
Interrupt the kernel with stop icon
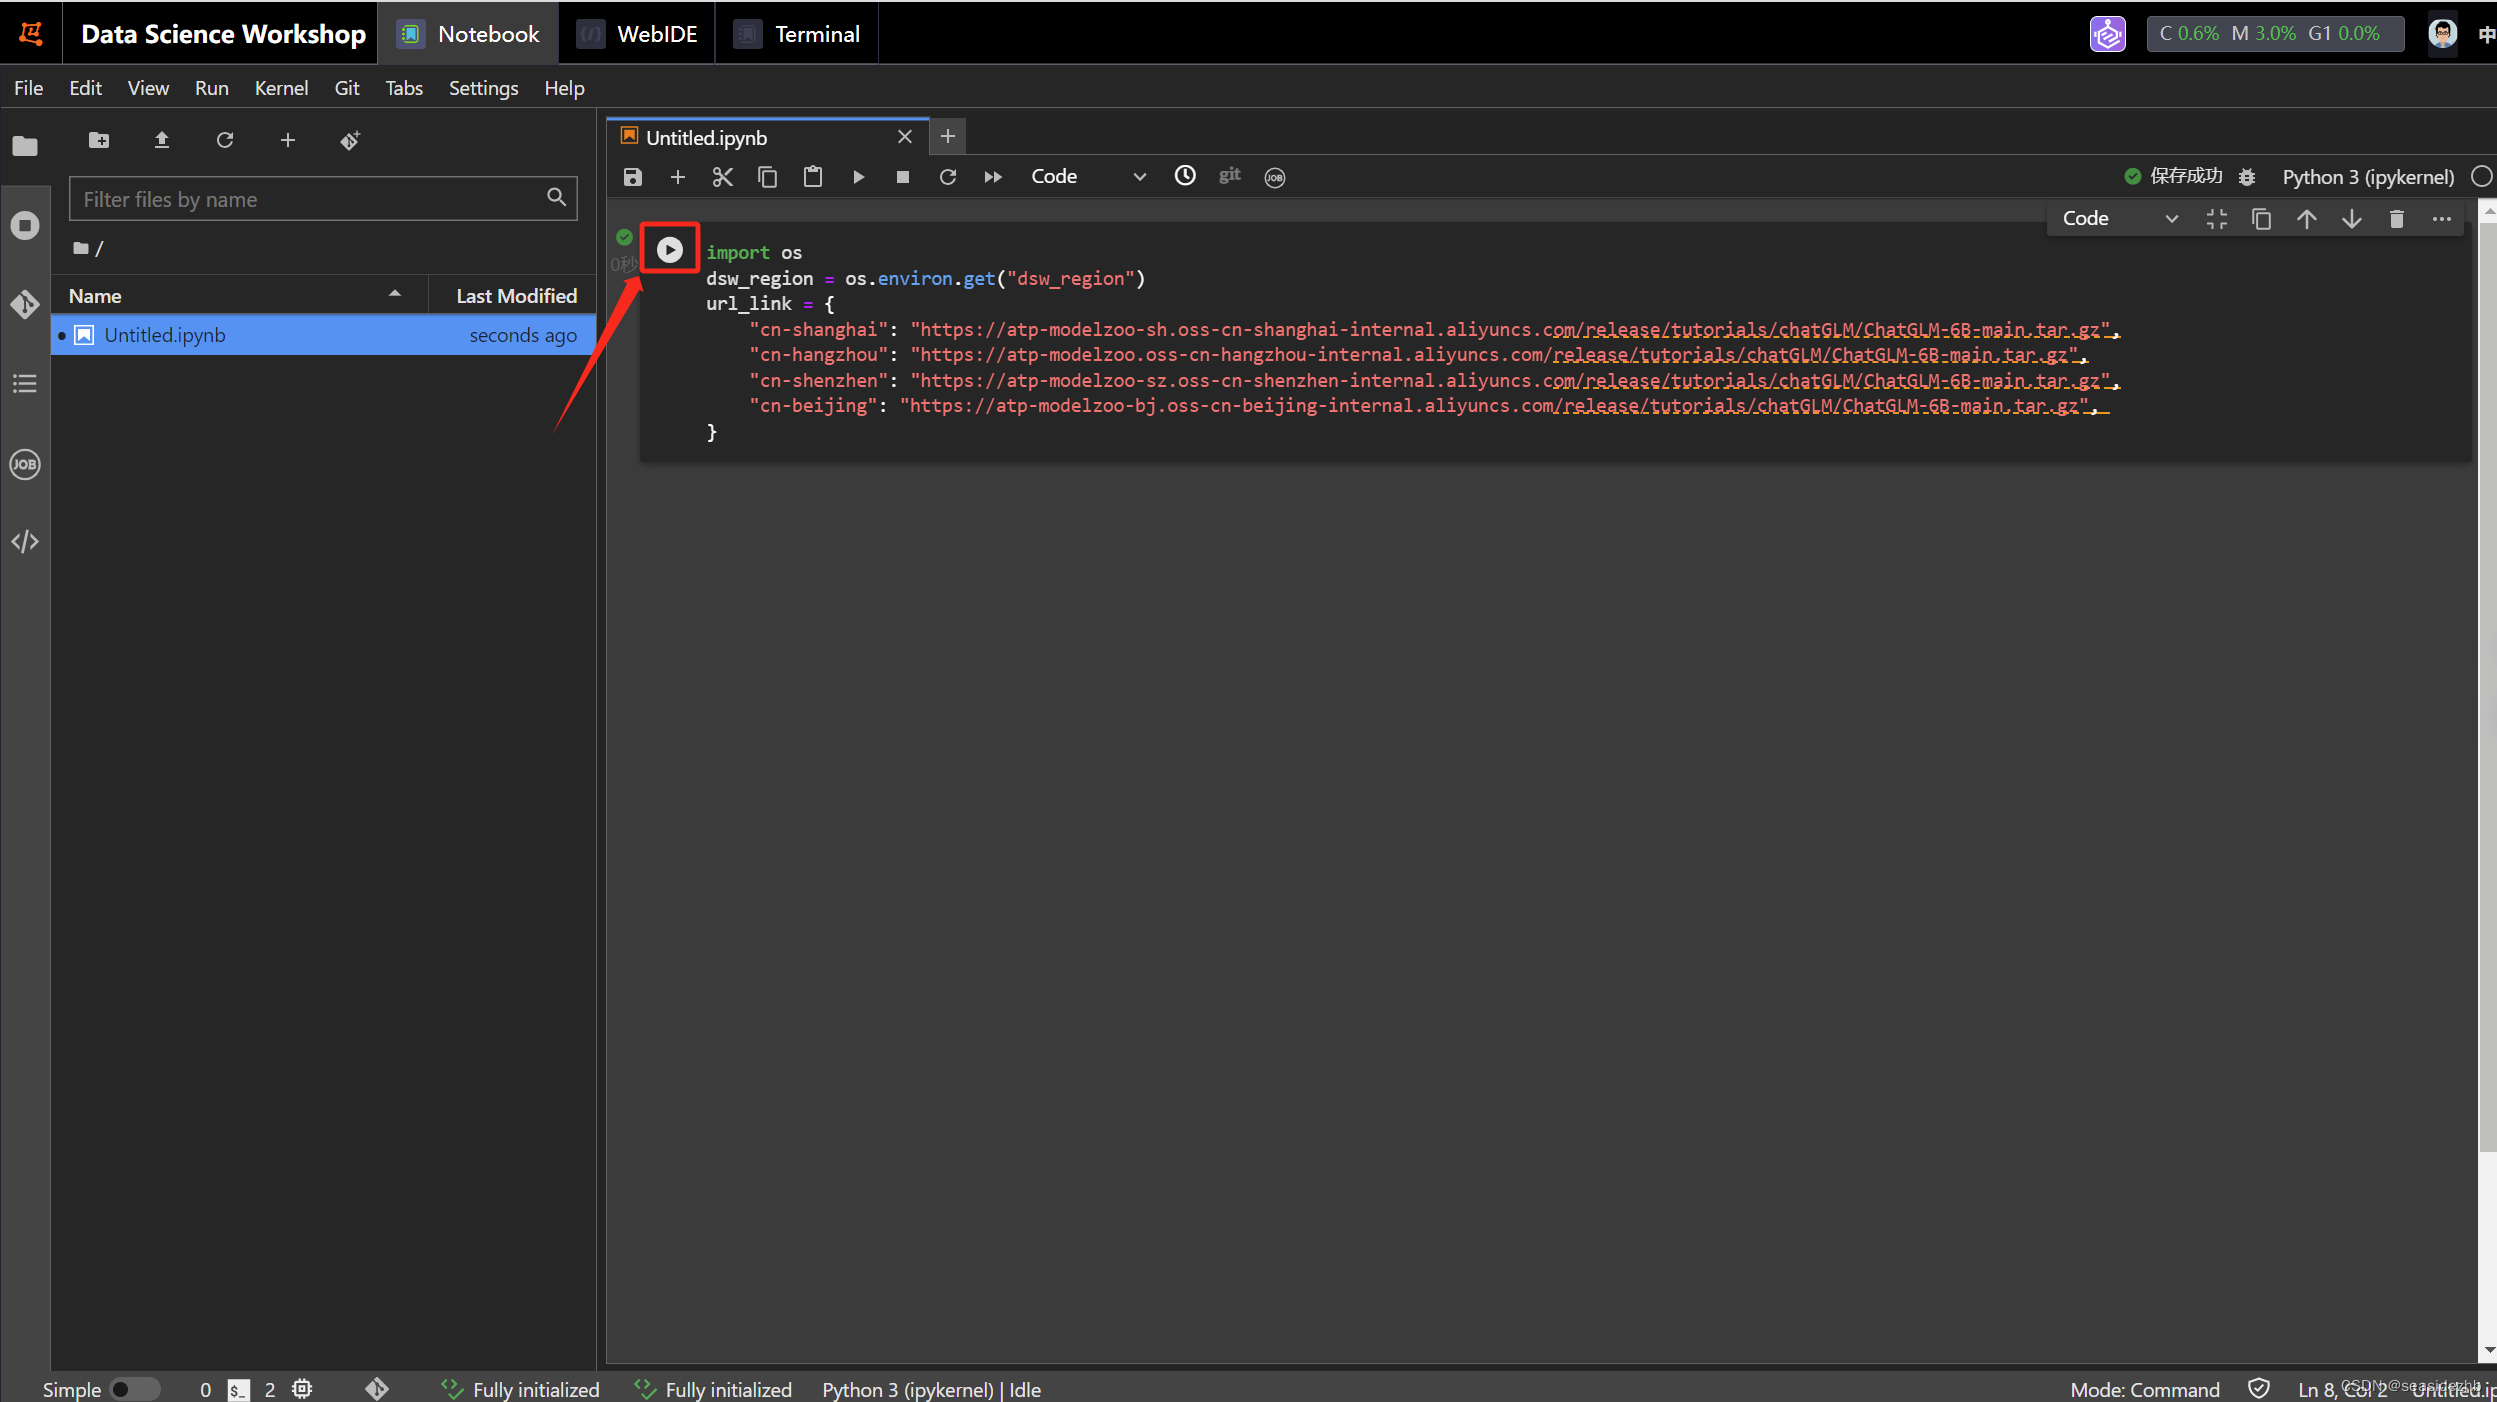[x=903, y=177]
